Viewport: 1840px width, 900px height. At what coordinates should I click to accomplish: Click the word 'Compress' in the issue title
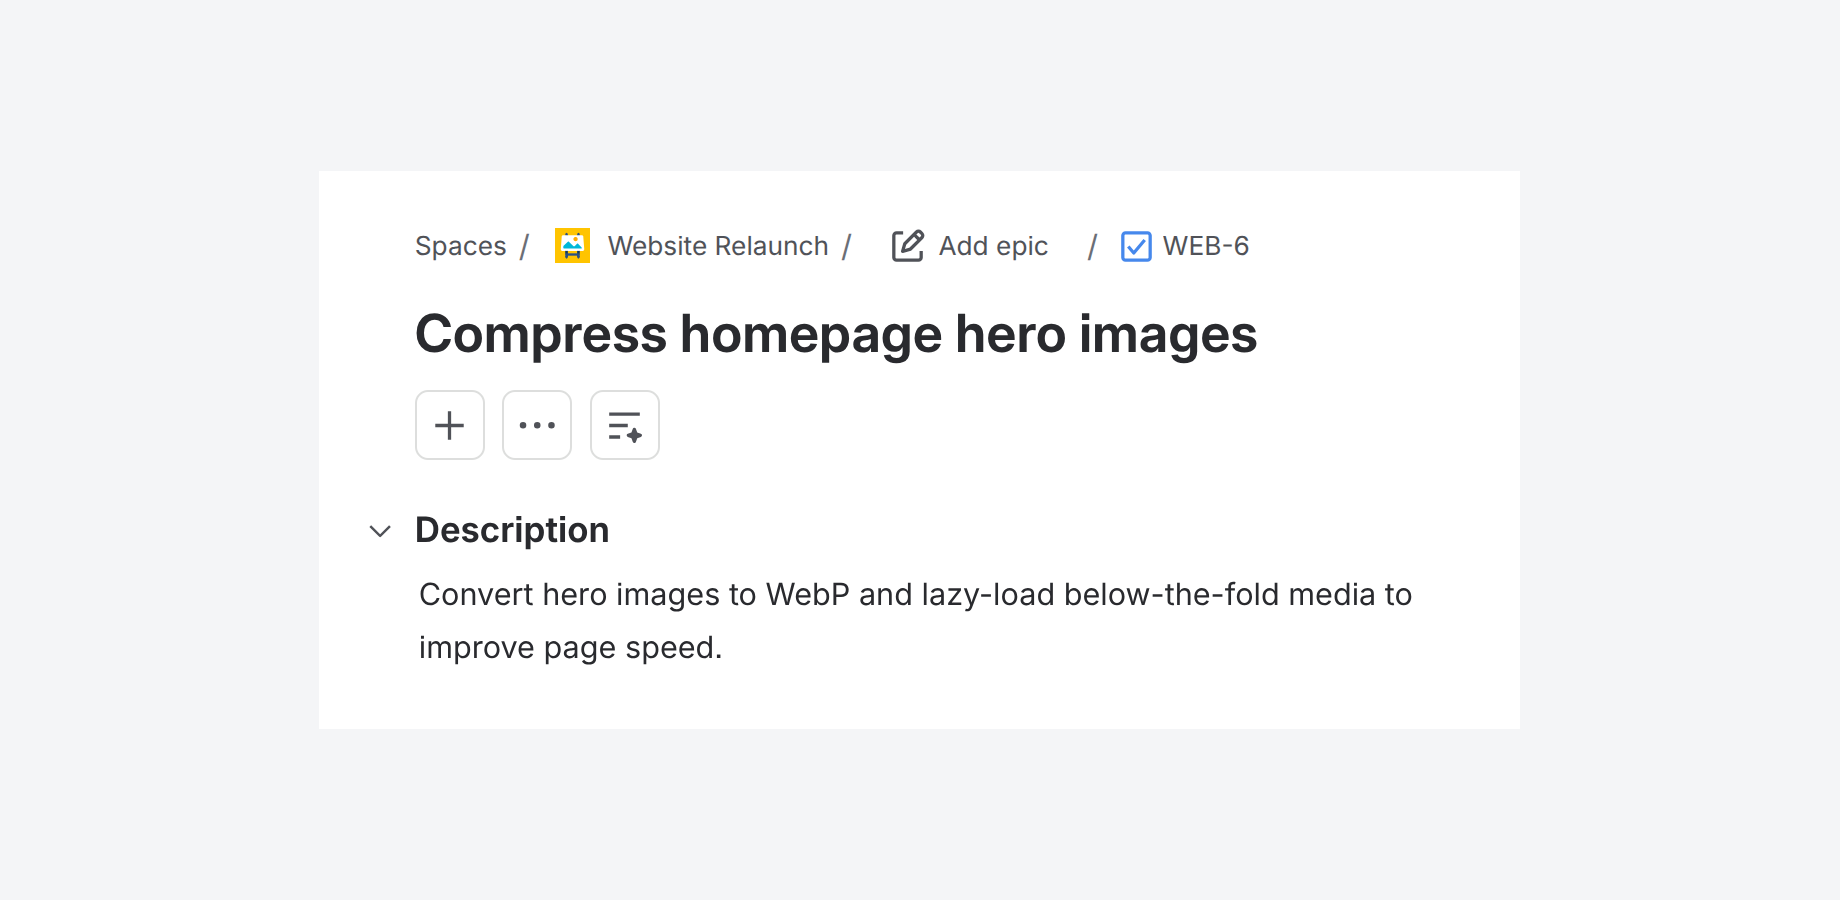(541, 334)
